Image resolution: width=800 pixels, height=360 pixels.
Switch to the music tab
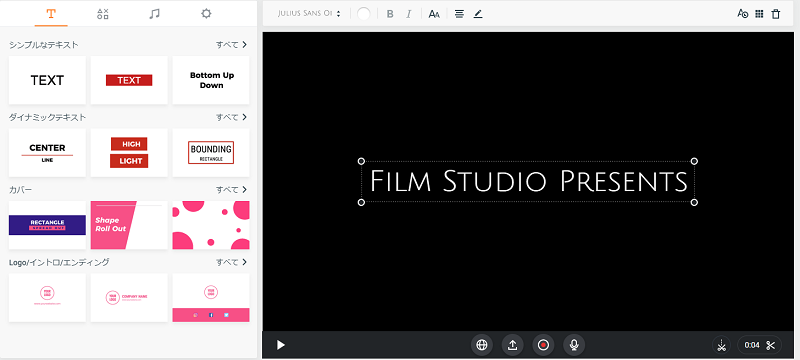pyautogui.click(x=154, y=14)
